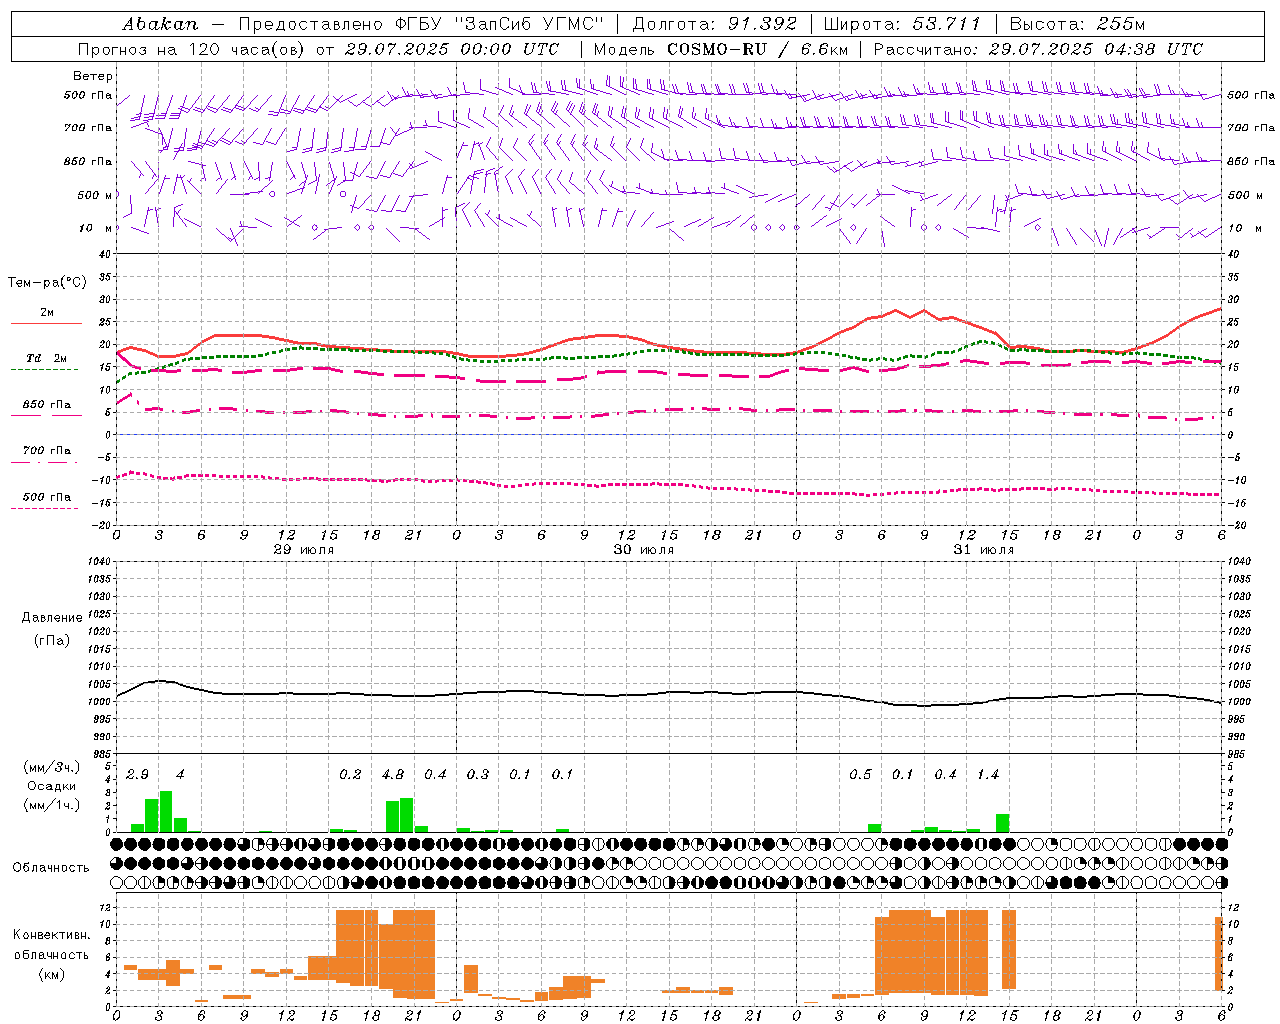This screenshot has height=1024, width=1280.
Task: Click the "Конвективн." convective cloud label
Action: click(x=51, y=935)
